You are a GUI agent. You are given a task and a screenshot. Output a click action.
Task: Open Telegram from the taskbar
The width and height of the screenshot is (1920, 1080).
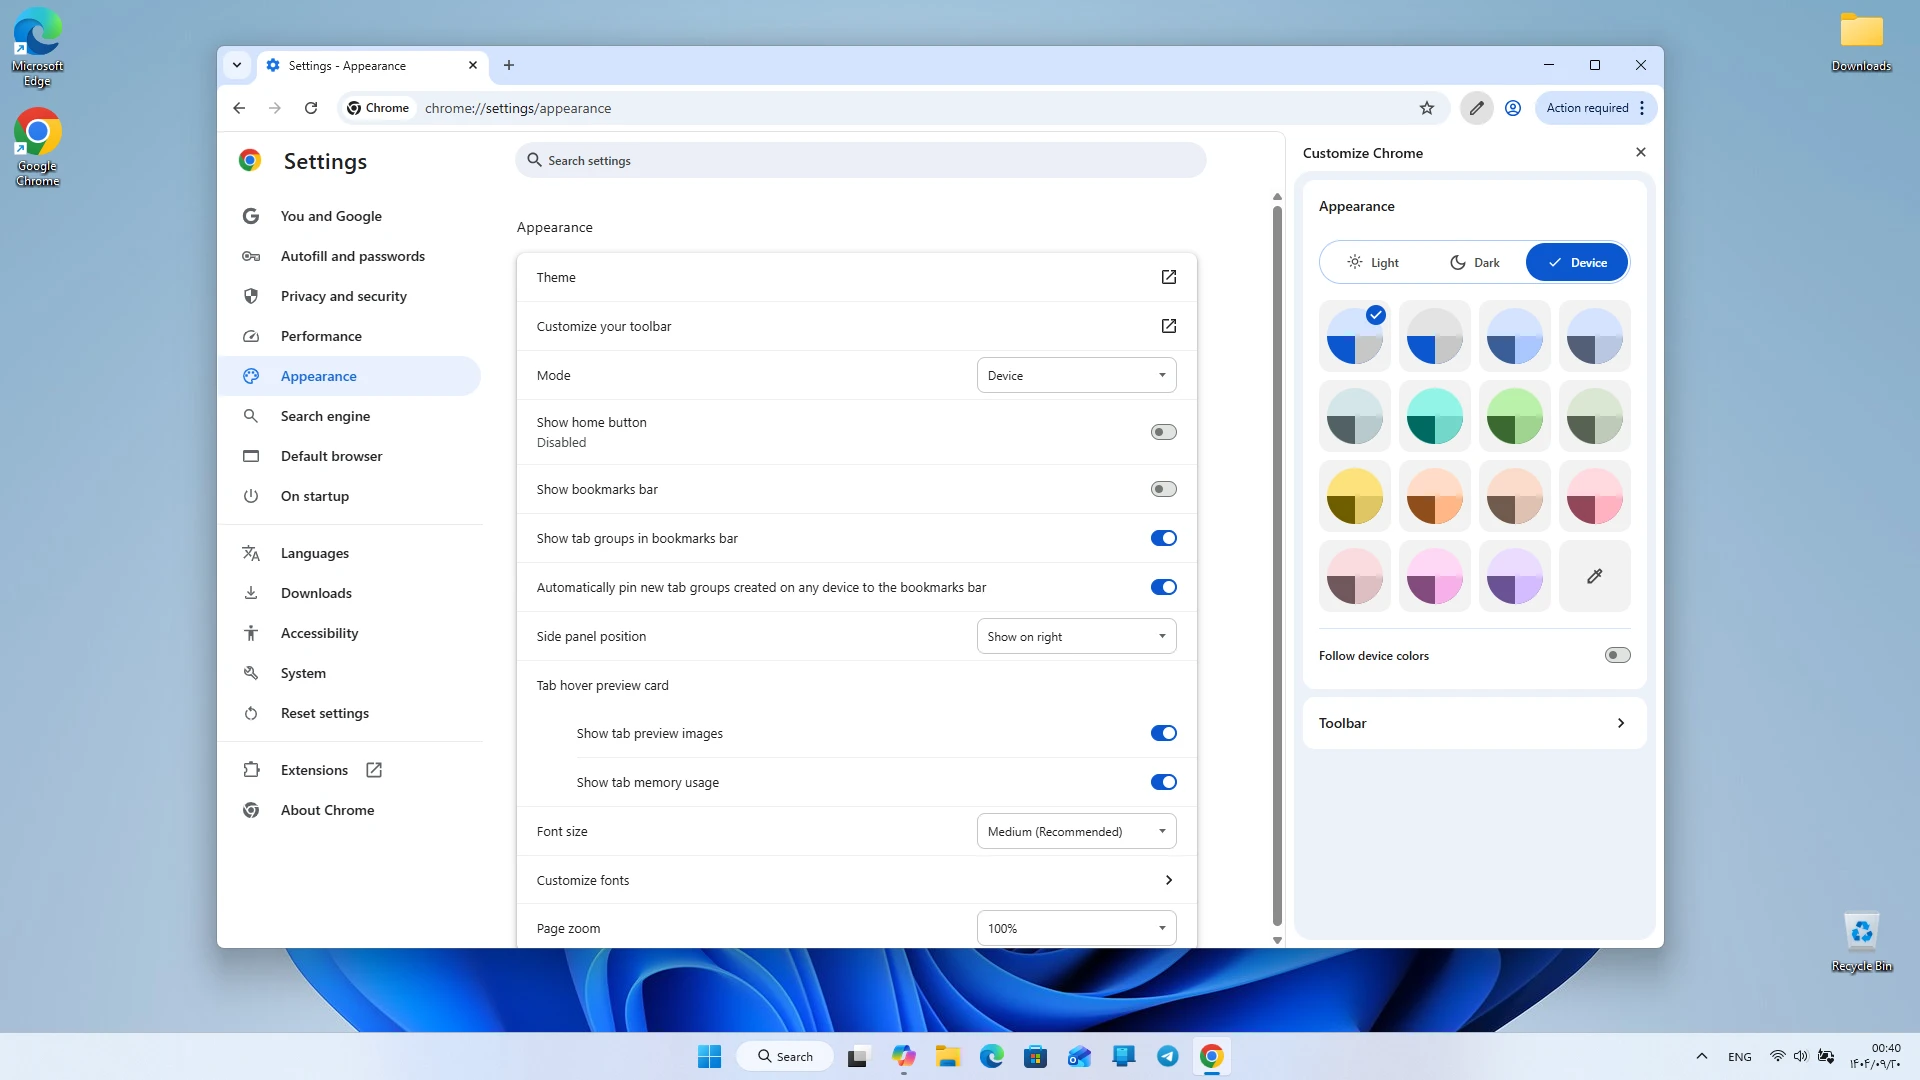click(1167, 1056)
